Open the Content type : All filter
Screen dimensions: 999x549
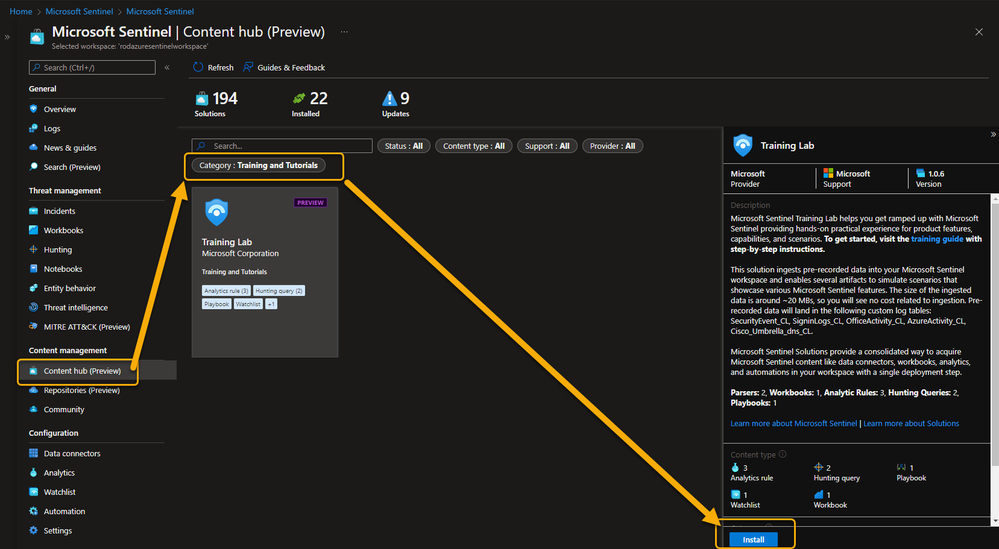[x=473, y=146]
